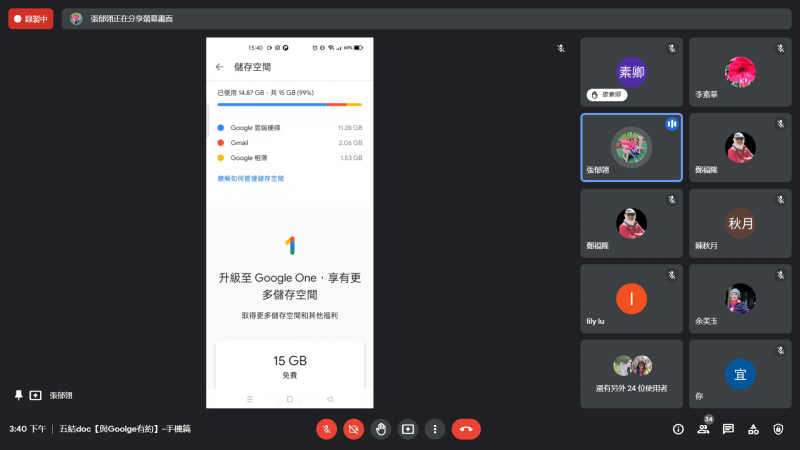Image resolution: width=800 pixels, height=450 pixels.
Task: Click the meeting title at bottom left
Action: [x=124, y=429]
